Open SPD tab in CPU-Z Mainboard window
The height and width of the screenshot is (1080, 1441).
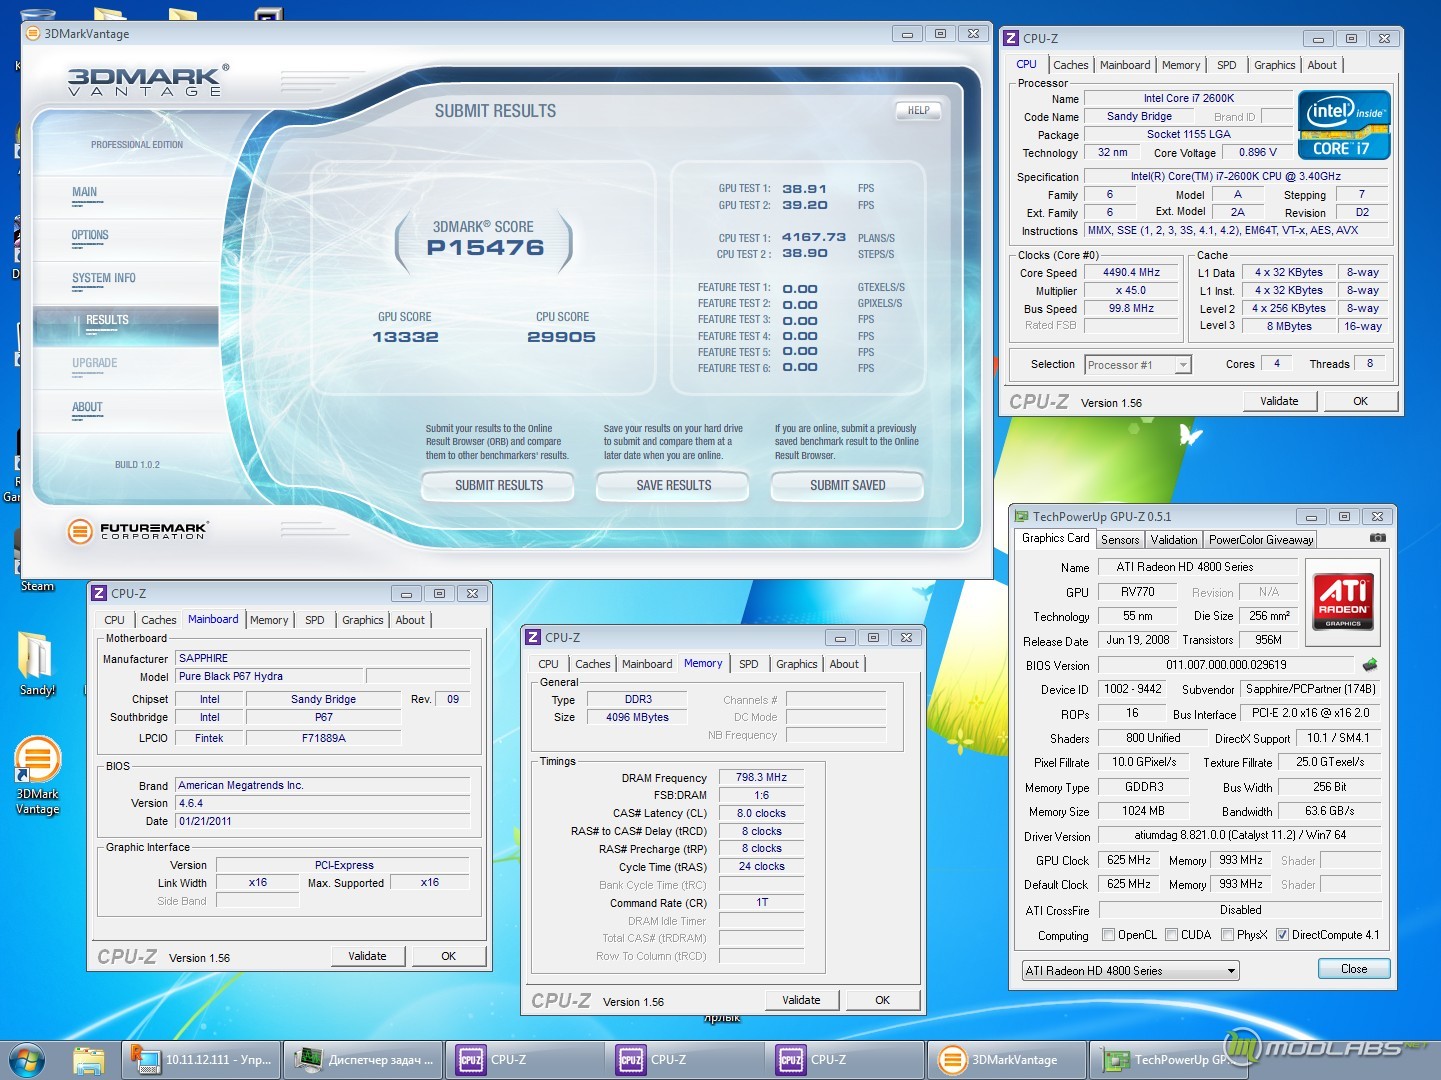pyautogui.click(x=314, y=620)
